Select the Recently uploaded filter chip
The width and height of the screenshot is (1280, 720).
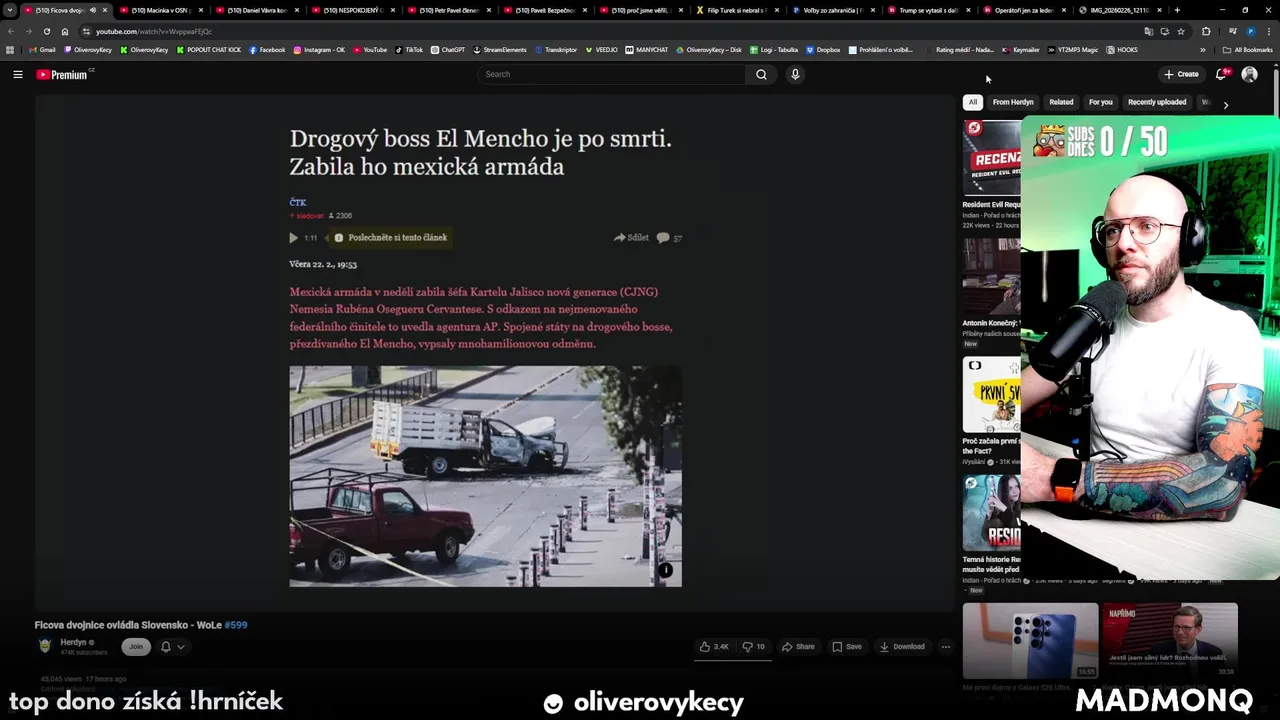point(1157,102)
